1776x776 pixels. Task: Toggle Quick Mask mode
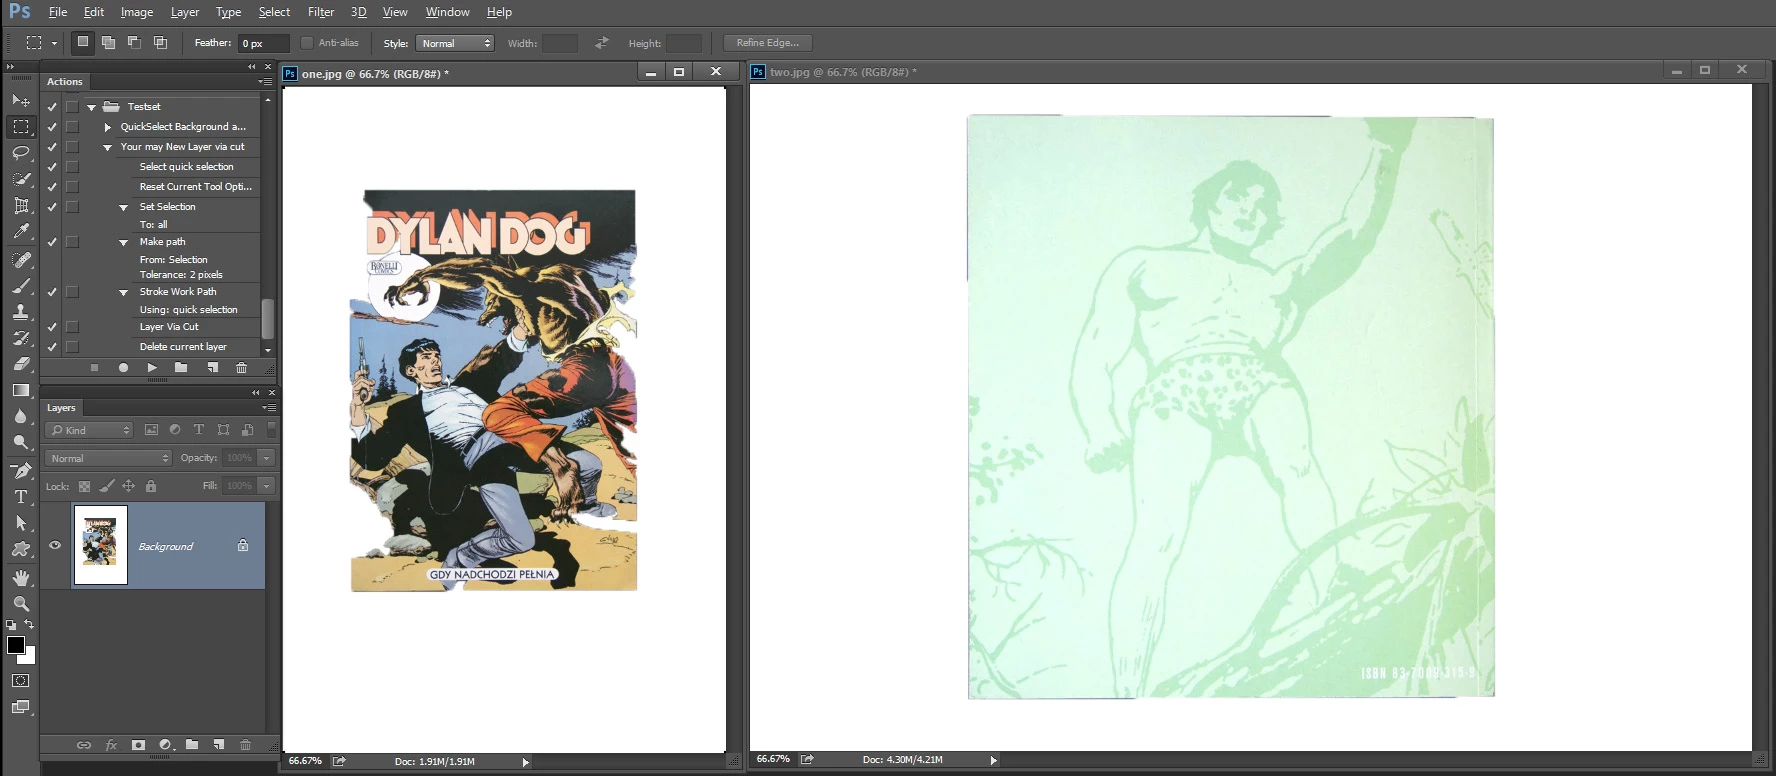point(20,680)
